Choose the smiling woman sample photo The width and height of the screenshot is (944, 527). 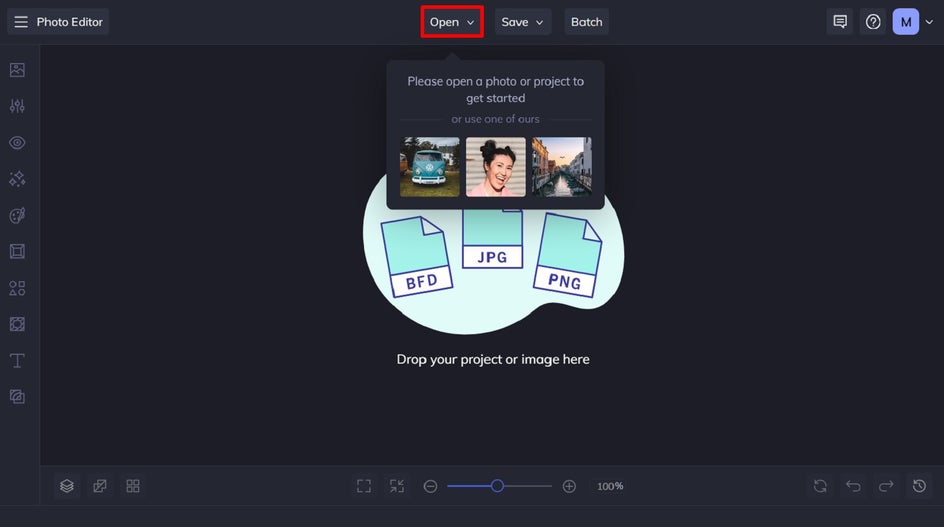click(x=495, y=167)
